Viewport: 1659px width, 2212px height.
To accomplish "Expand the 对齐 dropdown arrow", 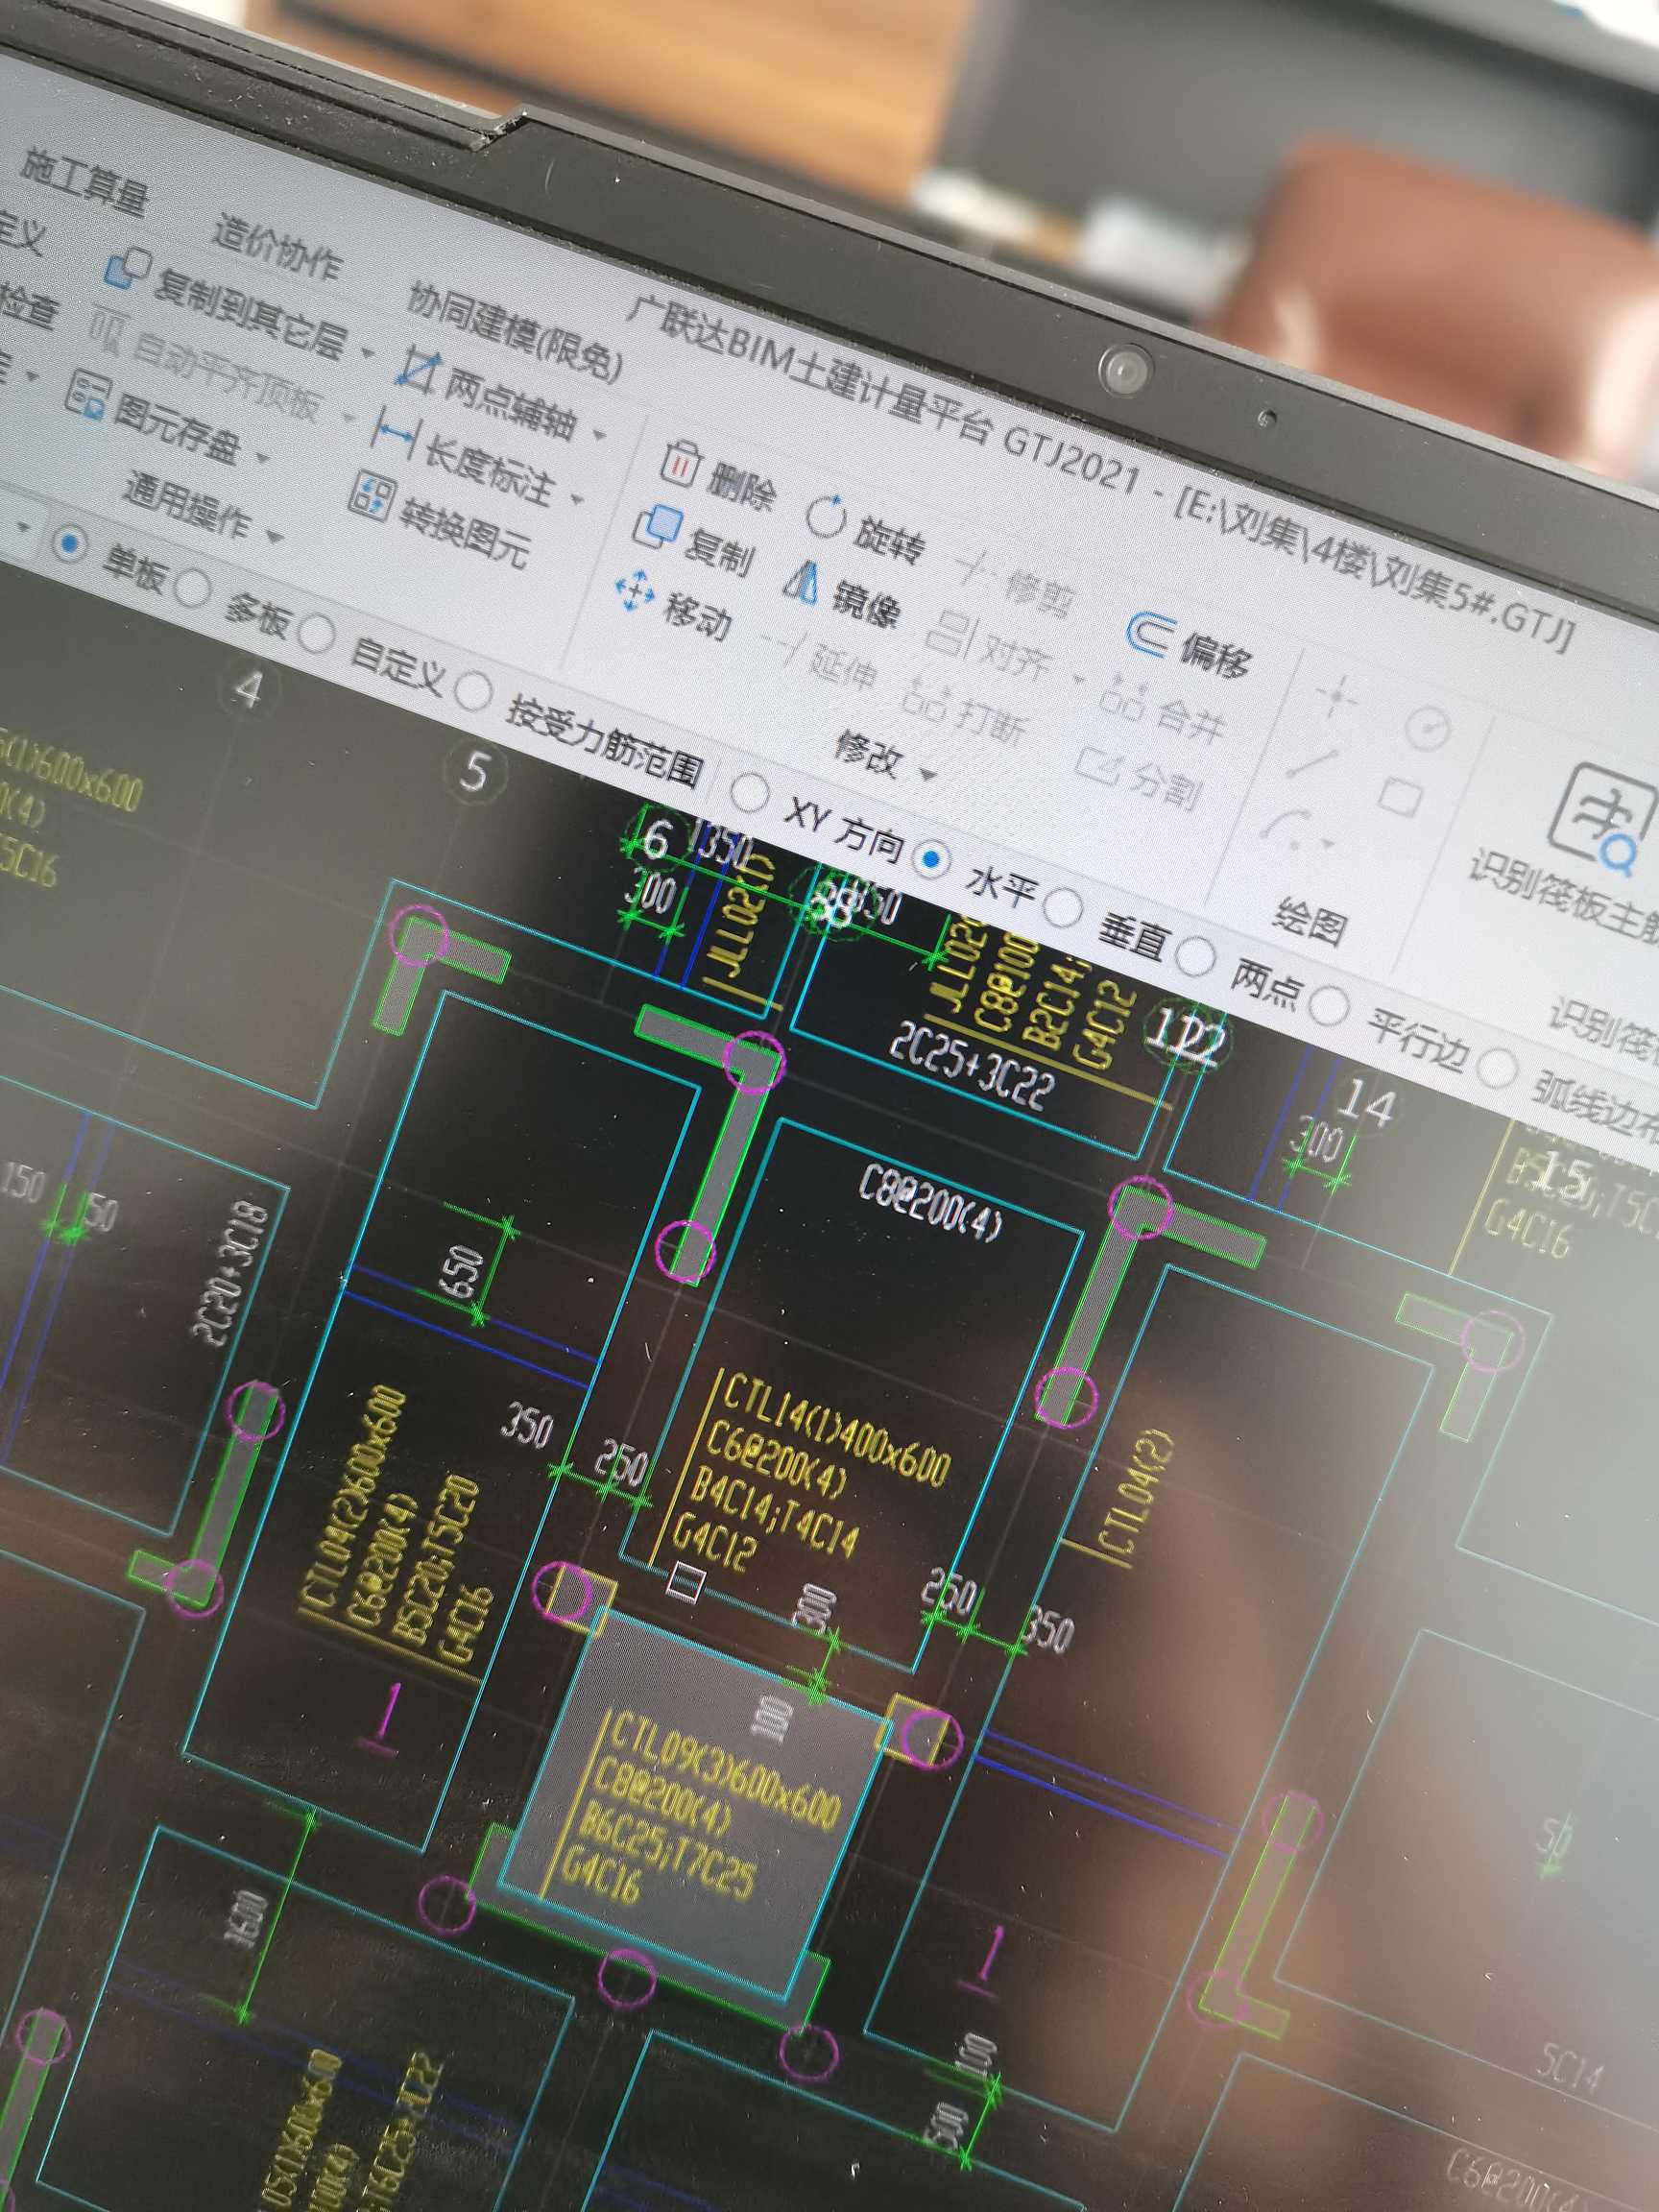I will tap(1078, 681).
